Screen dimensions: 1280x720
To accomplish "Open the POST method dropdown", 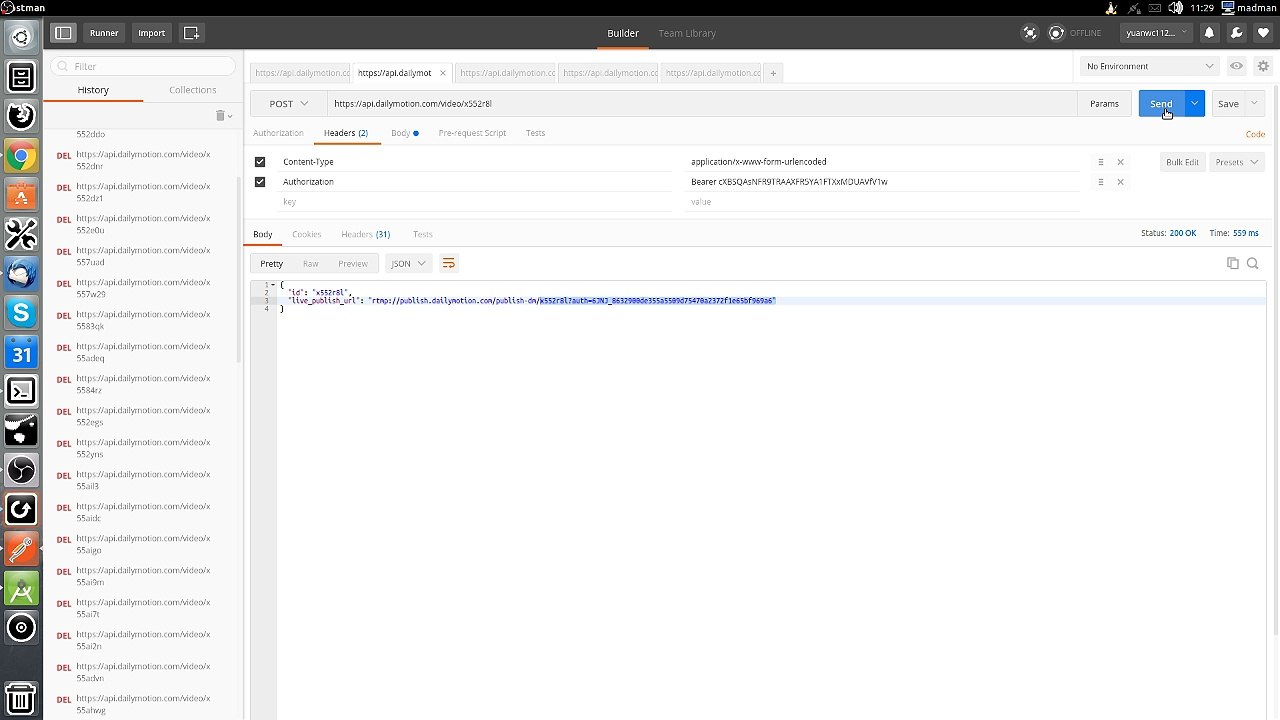I will point(289,103).
